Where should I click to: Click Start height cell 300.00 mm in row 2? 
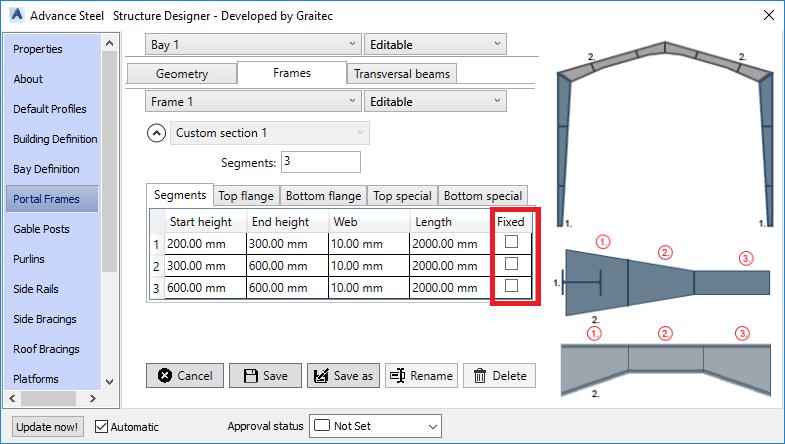tap(206, 266)
